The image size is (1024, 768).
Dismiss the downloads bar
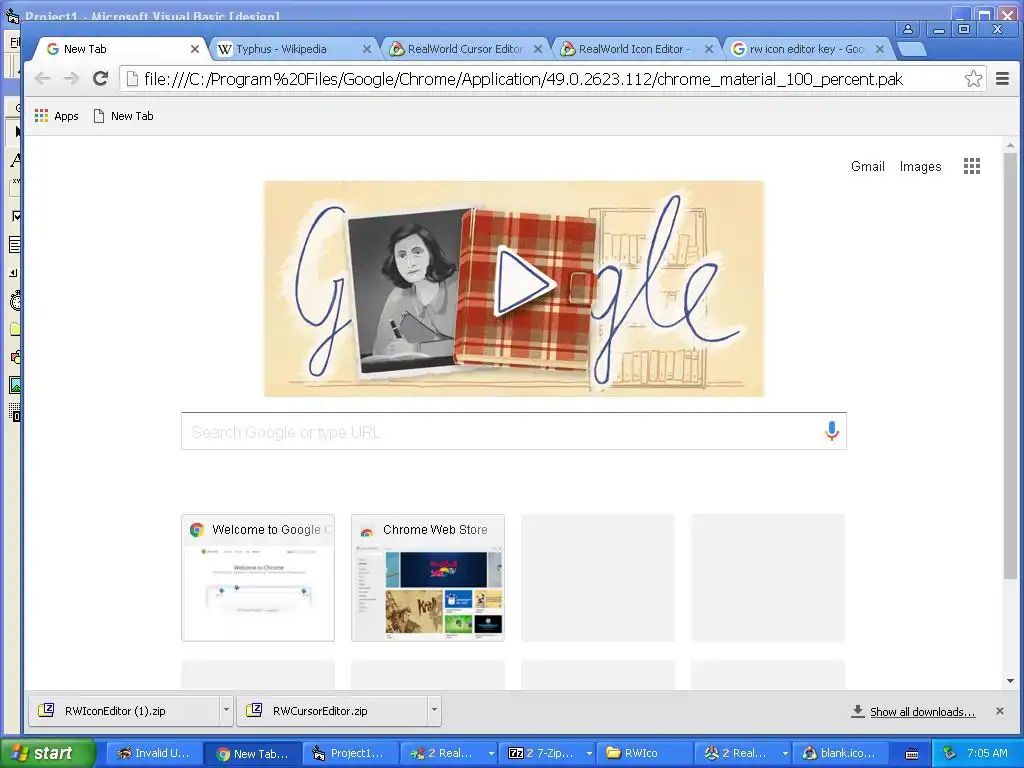(x=1000, y=711)
